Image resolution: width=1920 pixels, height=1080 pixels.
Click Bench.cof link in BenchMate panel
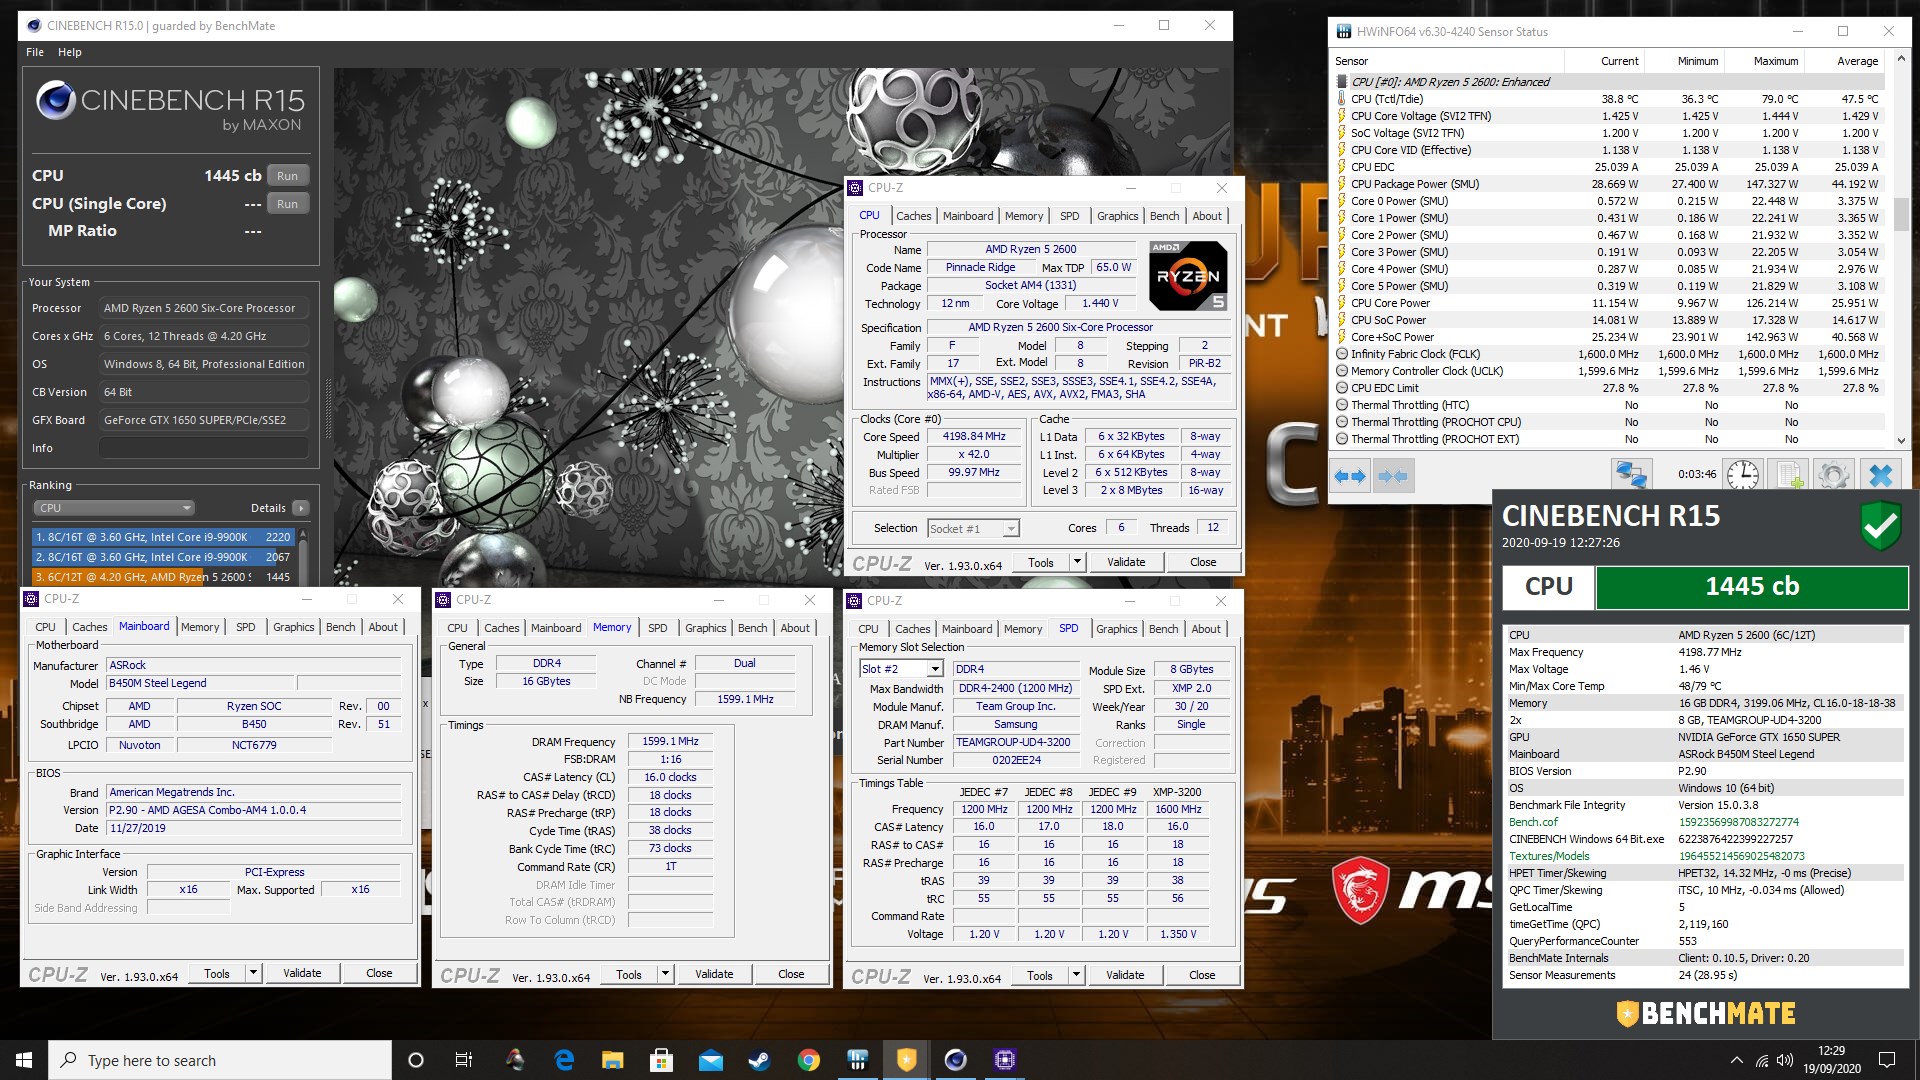point(1533,822)
